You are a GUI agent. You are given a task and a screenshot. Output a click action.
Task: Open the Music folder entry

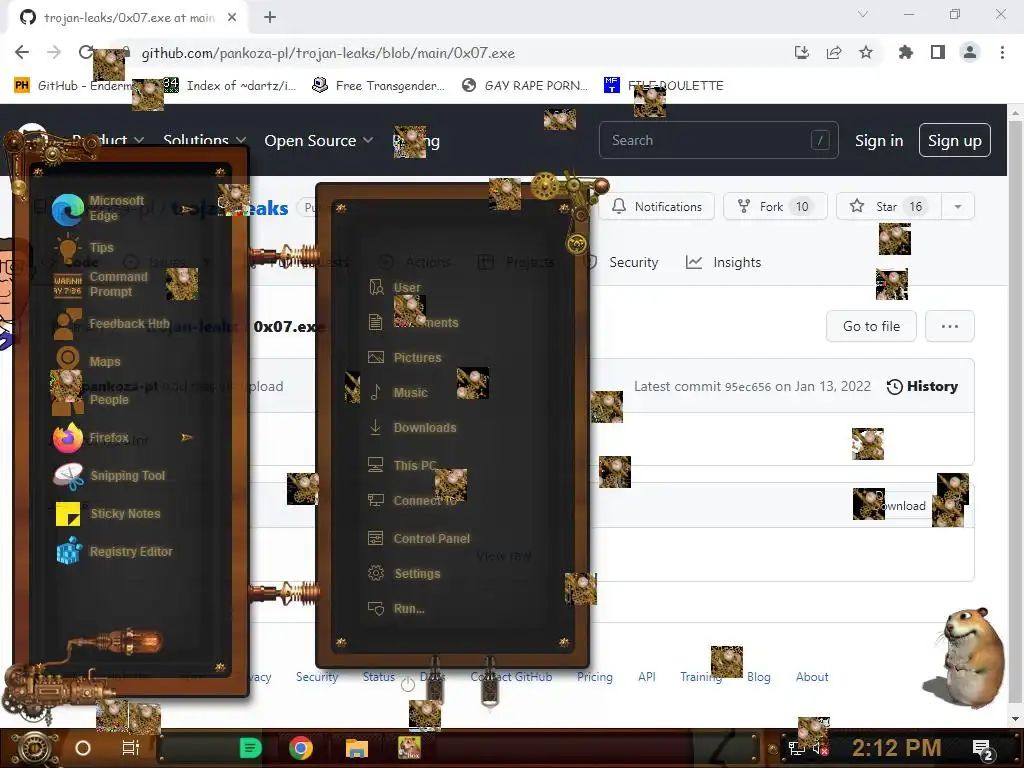click(398, 392)
